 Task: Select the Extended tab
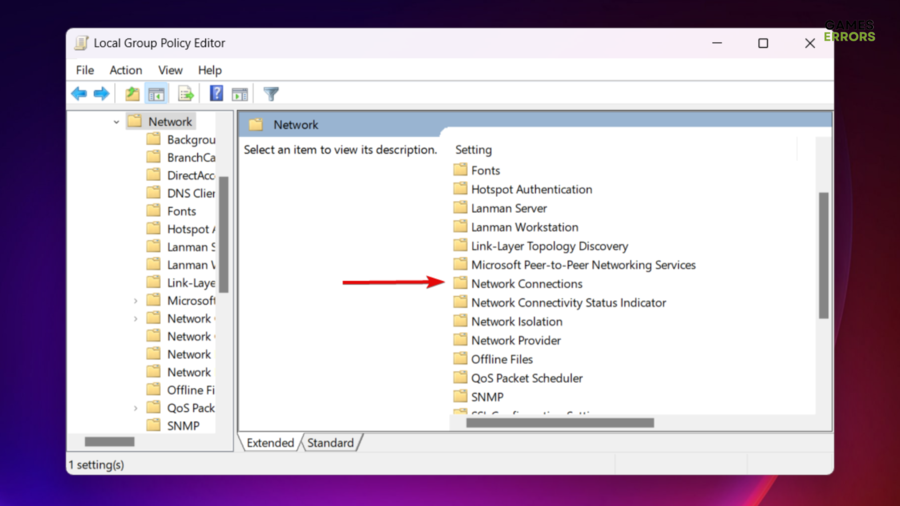coord(270,443)
